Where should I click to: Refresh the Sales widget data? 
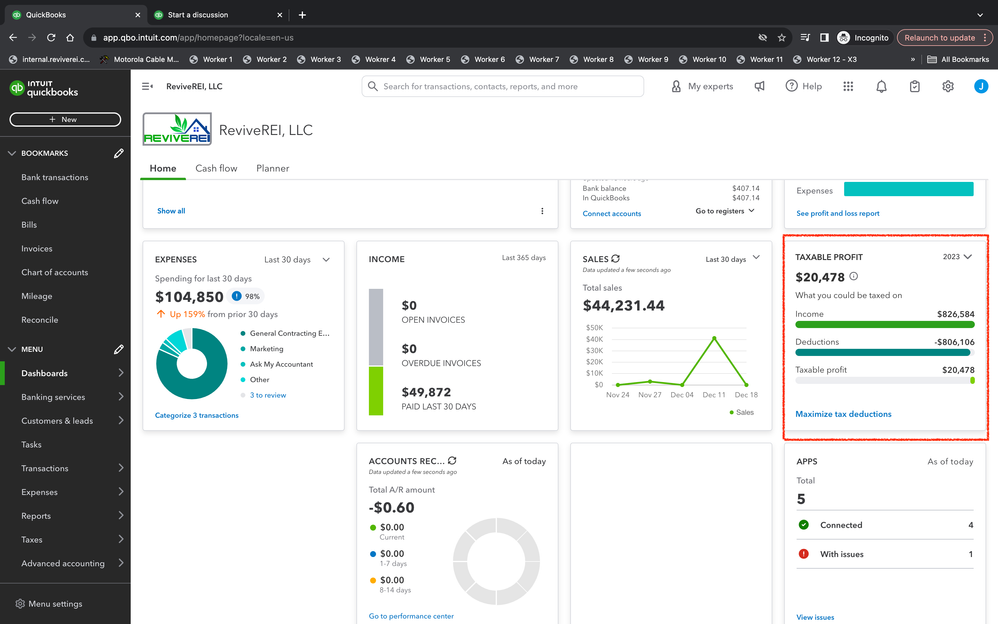click(x=615, y=259)
